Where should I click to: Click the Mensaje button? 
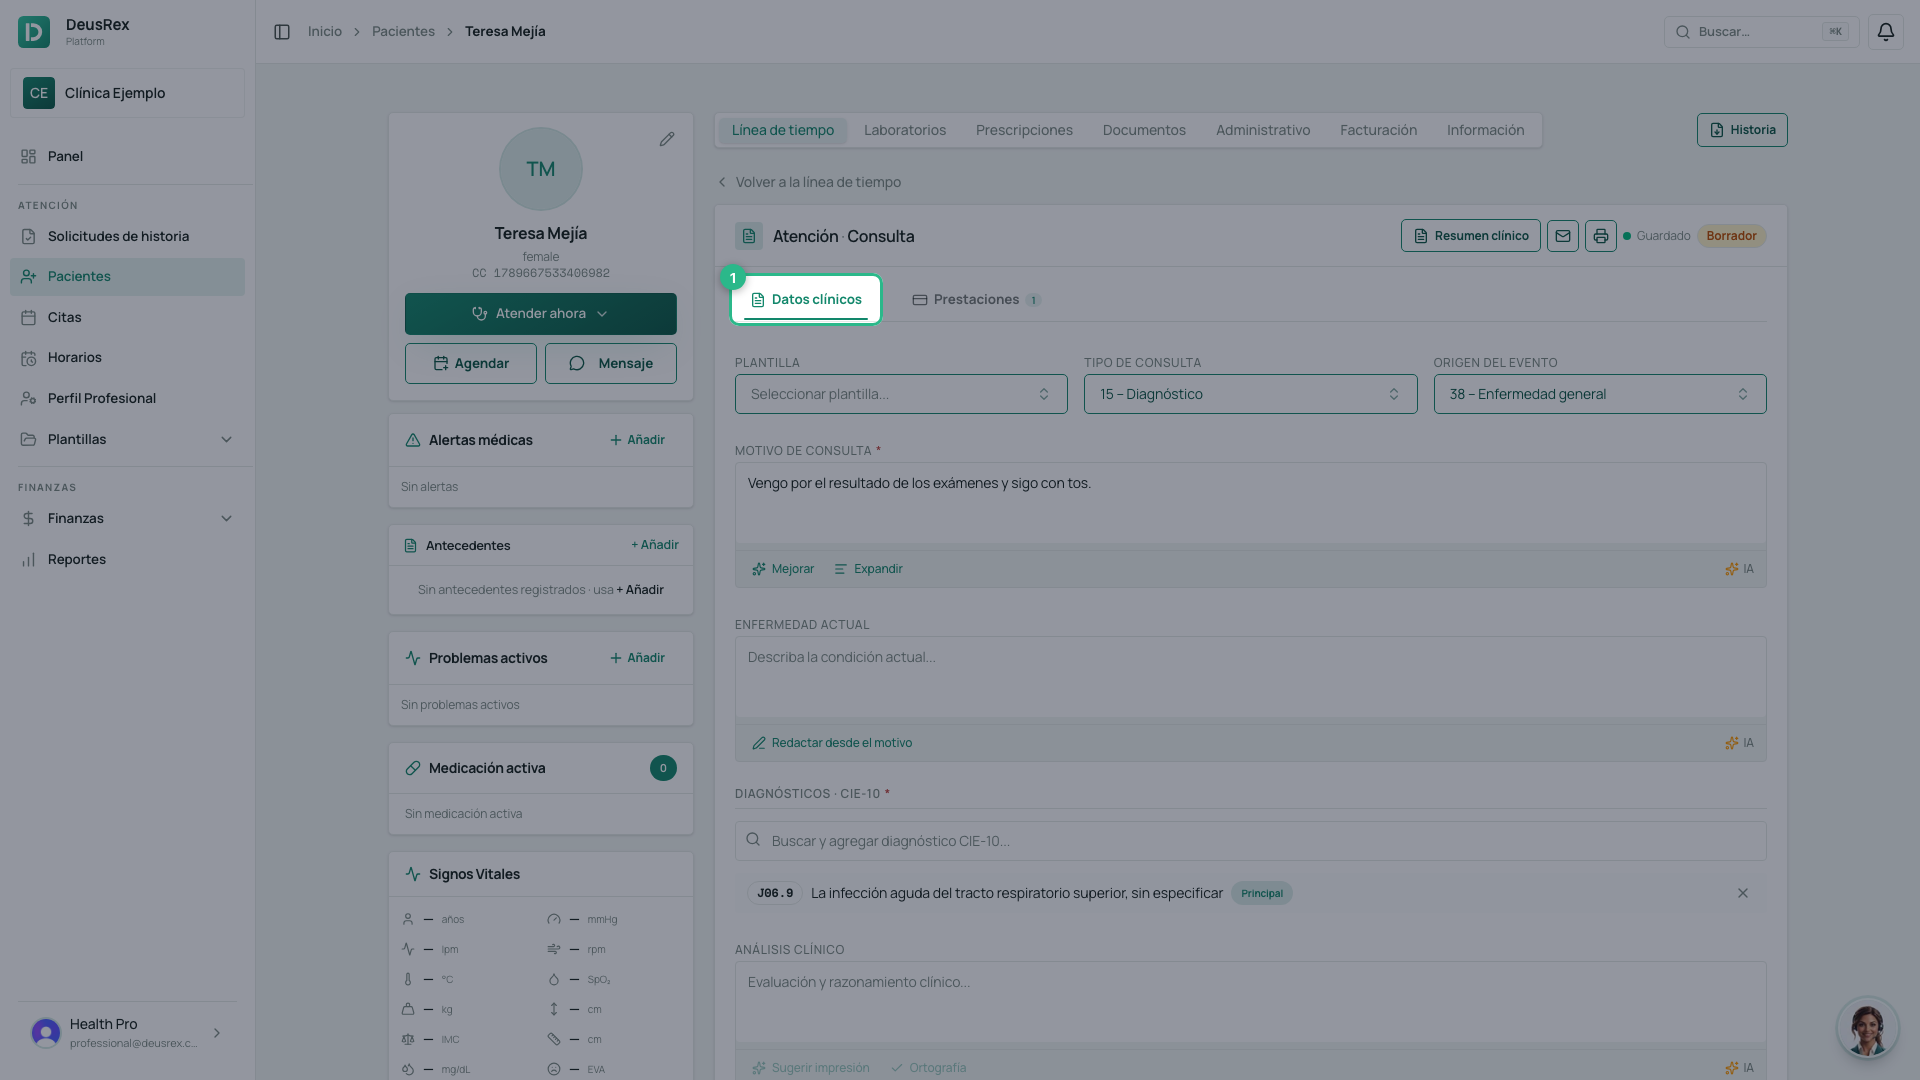click(611, 364)
